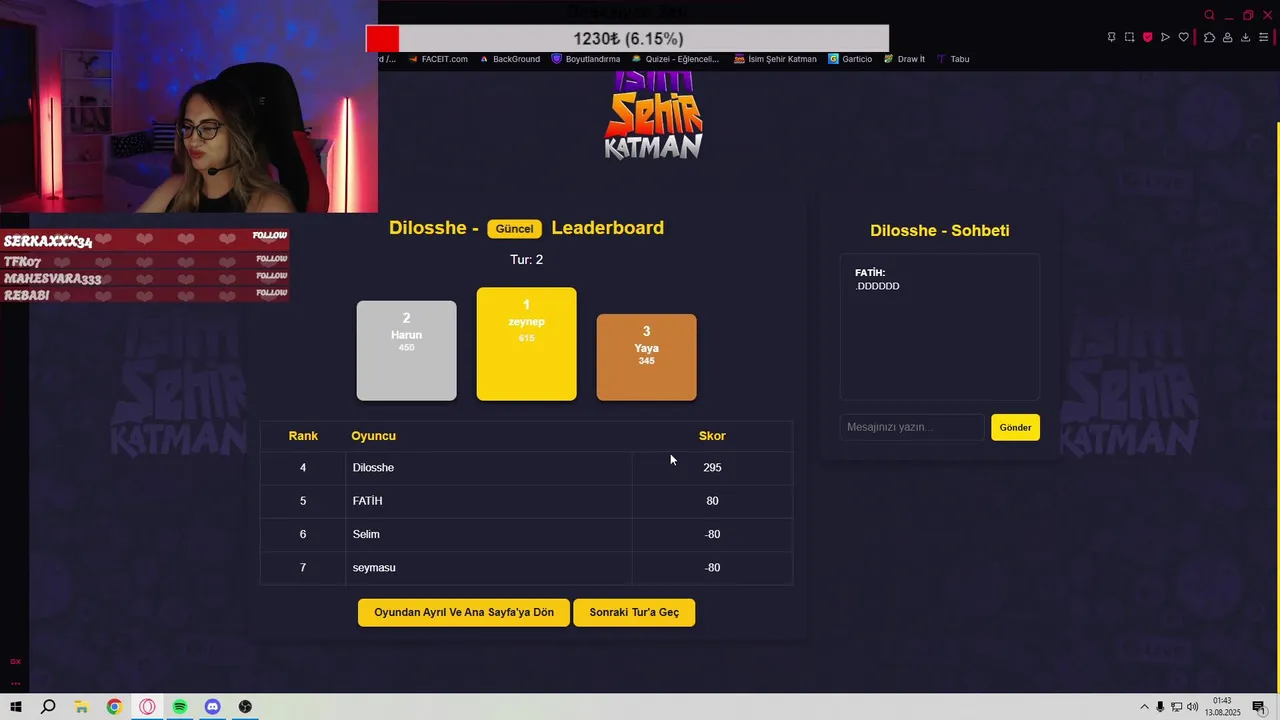This screenshot has width=1280, height=720.
Task: Click the heart bookmark icon in toolbar
Action: [1184, 37]
